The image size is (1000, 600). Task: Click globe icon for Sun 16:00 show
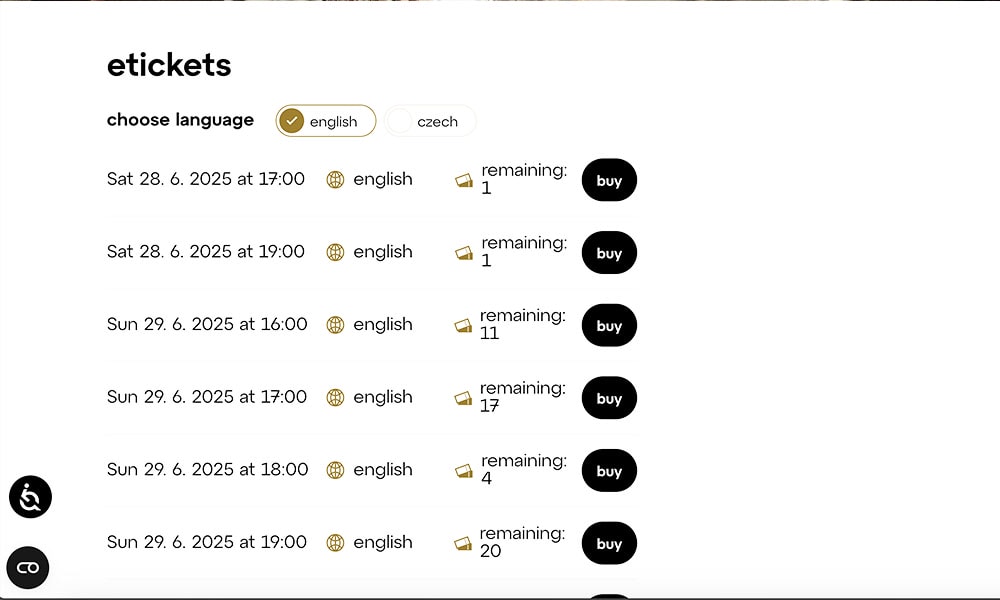(335, 325)
